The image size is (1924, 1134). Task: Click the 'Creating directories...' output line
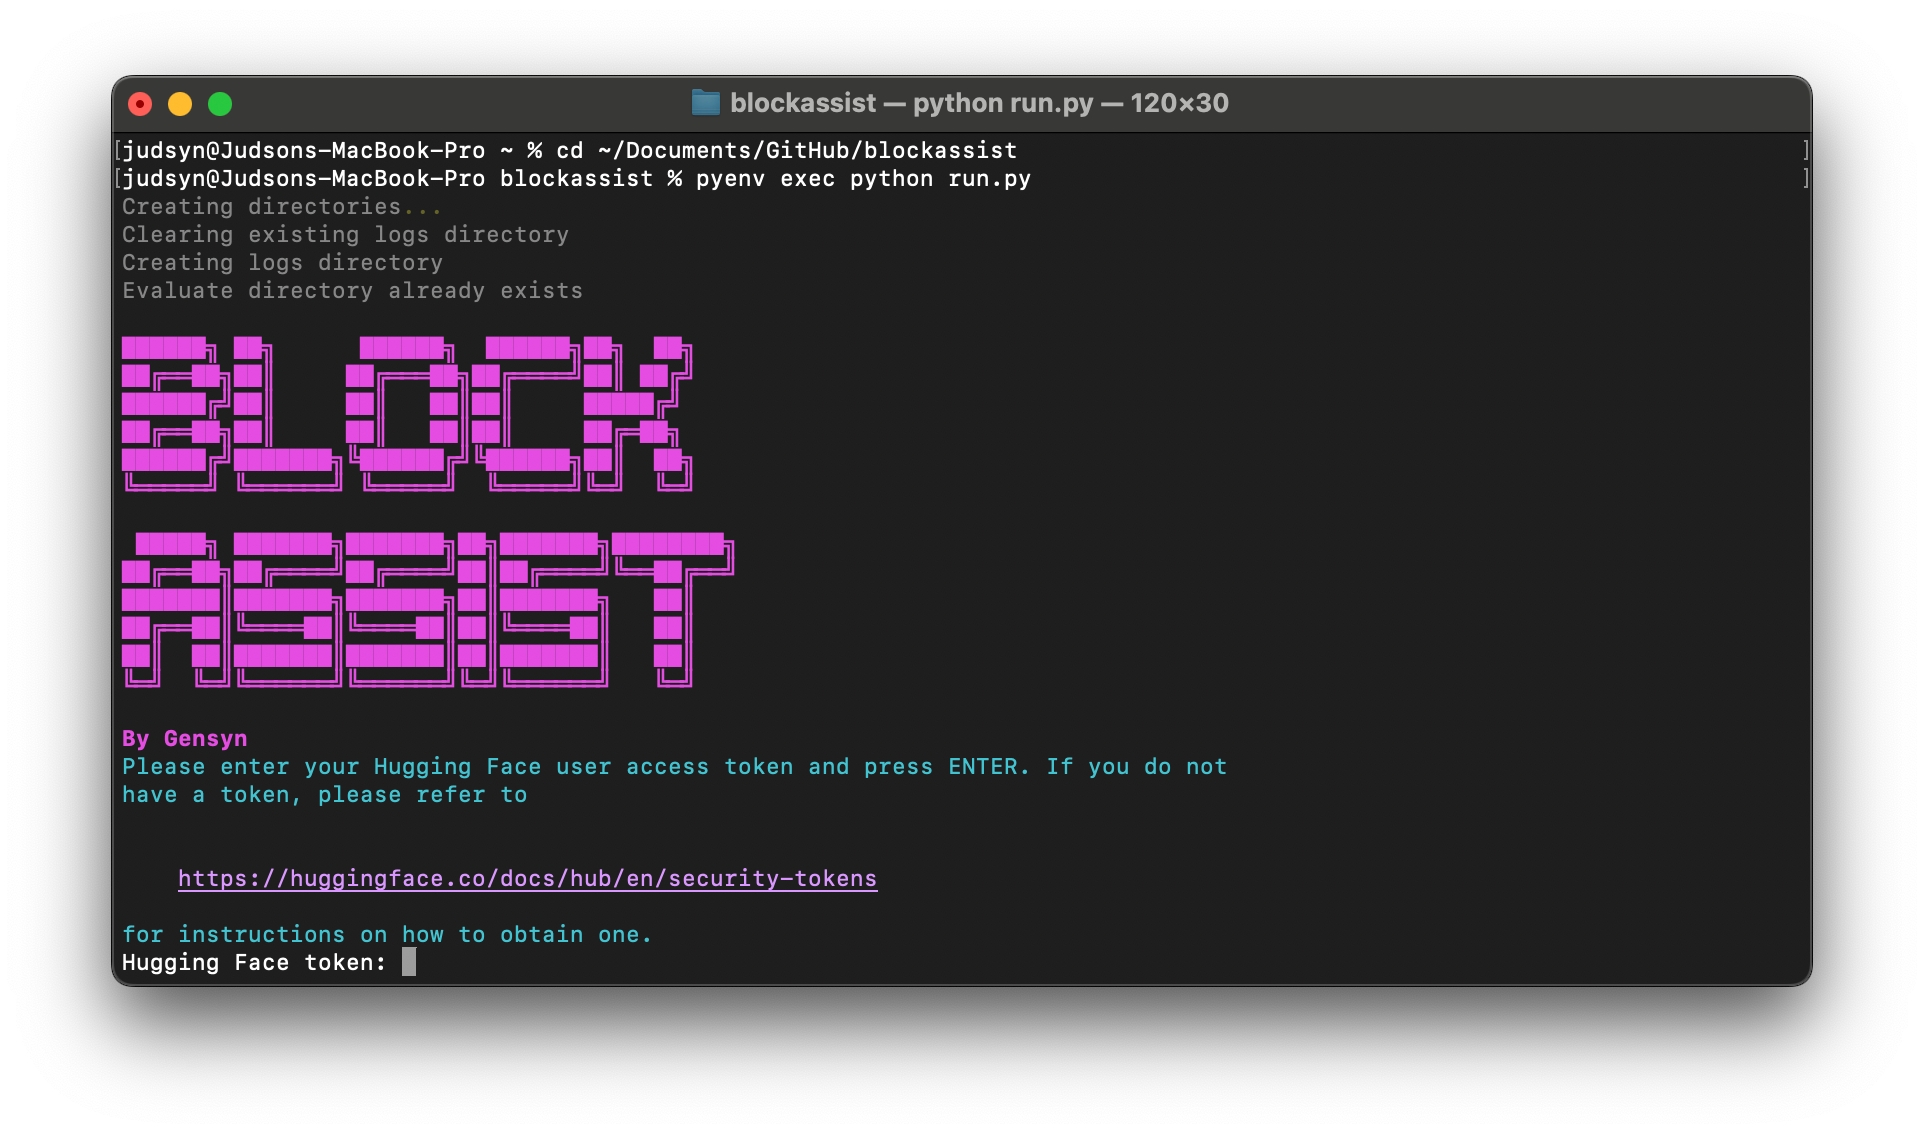(281, 207)
